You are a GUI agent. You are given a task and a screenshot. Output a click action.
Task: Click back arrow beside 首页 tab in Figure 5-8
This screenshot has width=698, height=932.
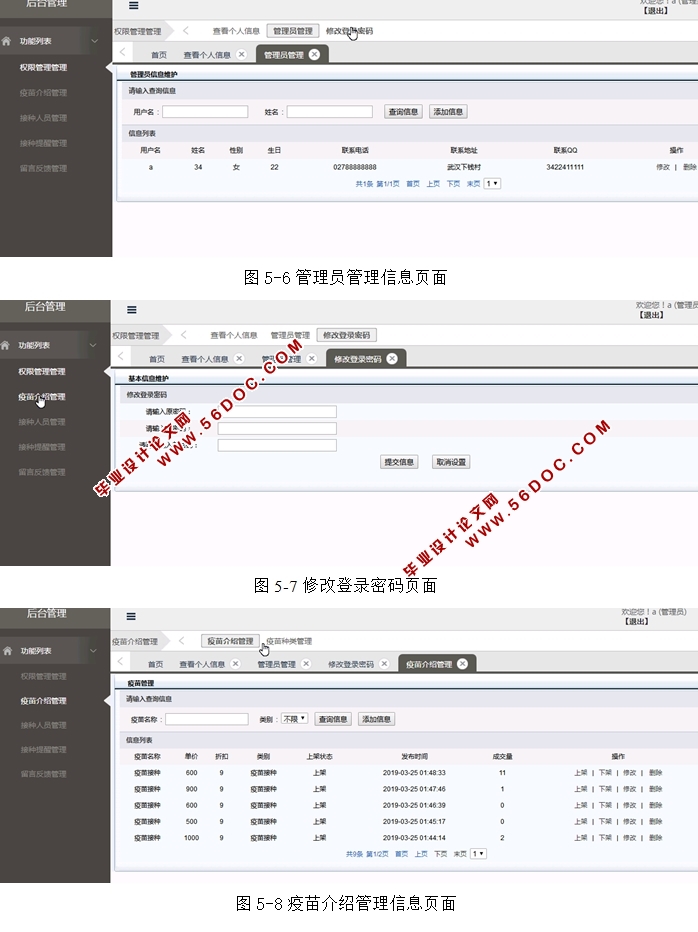(x=121, y=661)
